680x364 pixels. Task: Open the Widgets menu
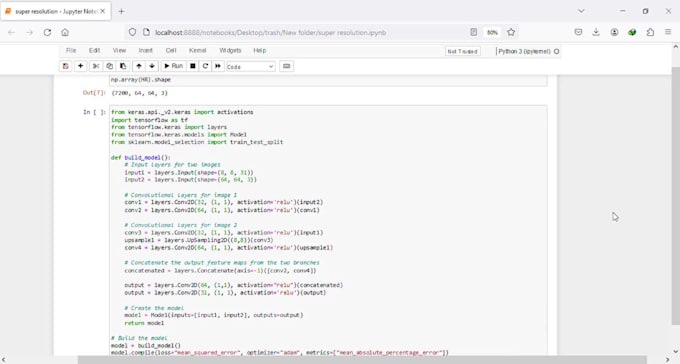point(230,50)
